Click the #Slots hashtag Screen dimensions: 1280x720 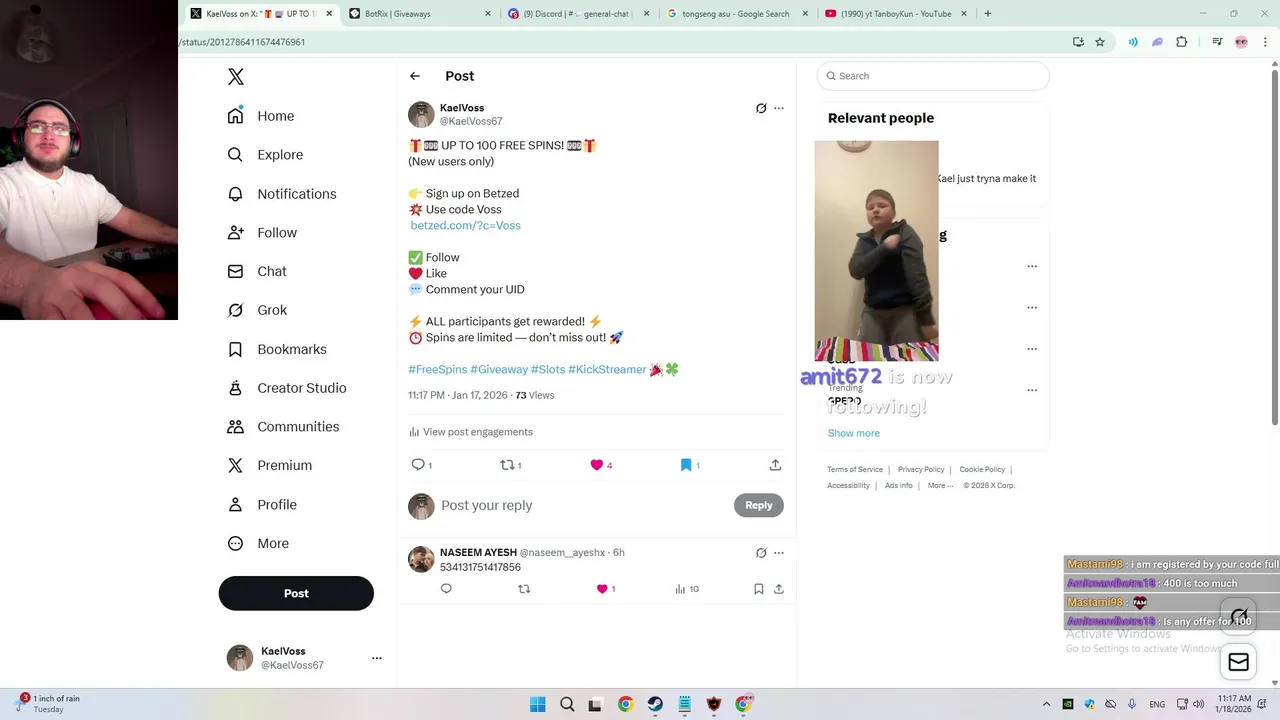pos(548,369)
